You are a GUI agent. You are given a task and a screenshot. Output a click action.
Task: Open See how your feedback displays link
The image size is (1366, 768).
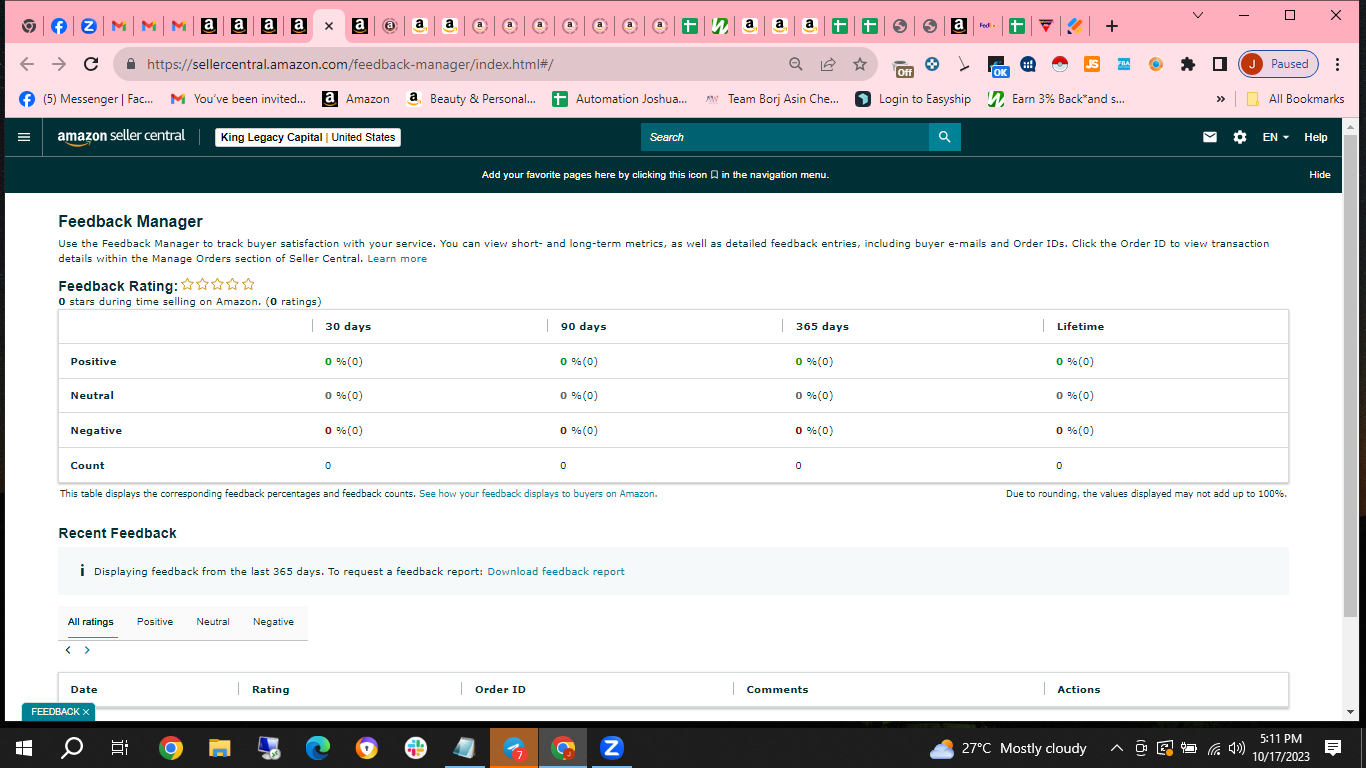[x=538, y=494]
